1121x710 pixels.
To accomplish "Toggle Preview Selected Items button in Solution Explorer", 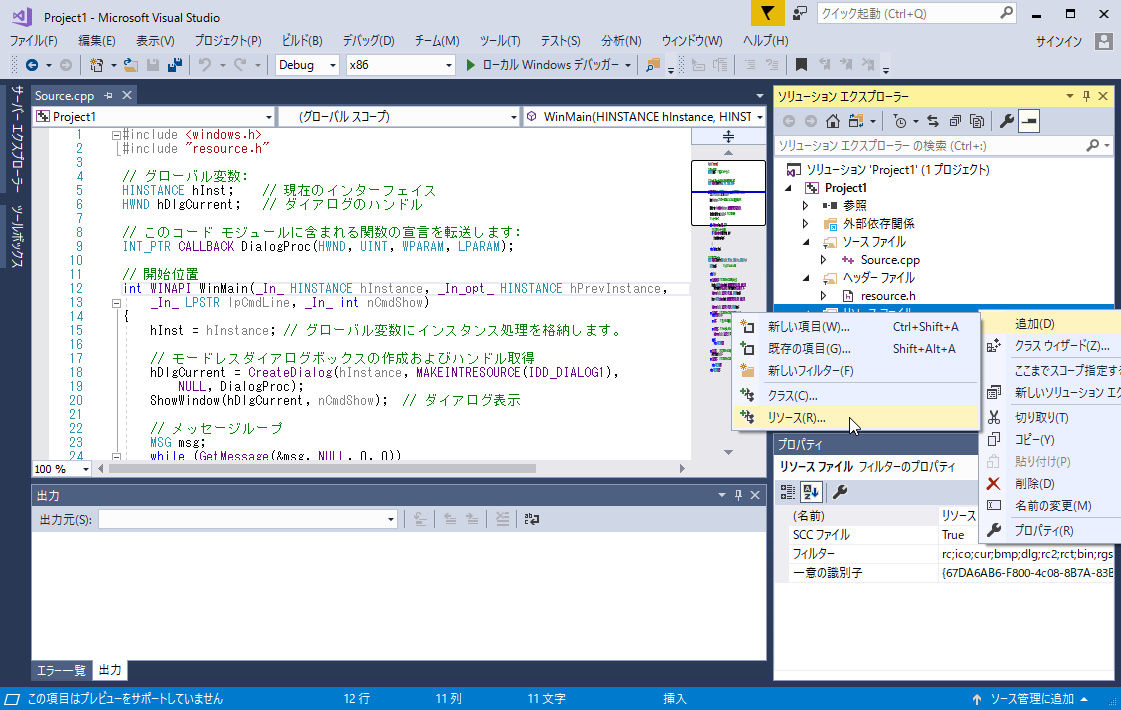I will [x=1029, y=121].
